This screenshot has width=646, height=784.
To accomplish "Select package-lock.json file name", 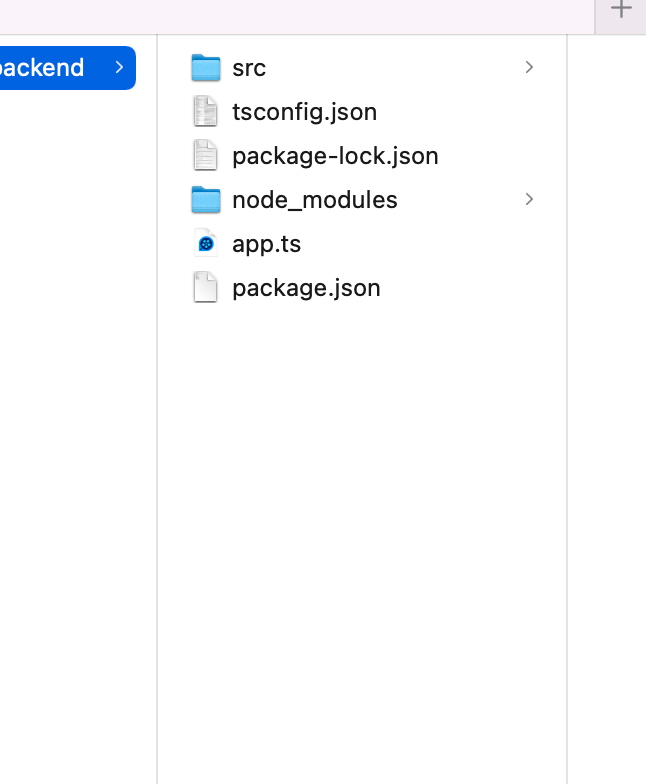I will click(335, 156).
